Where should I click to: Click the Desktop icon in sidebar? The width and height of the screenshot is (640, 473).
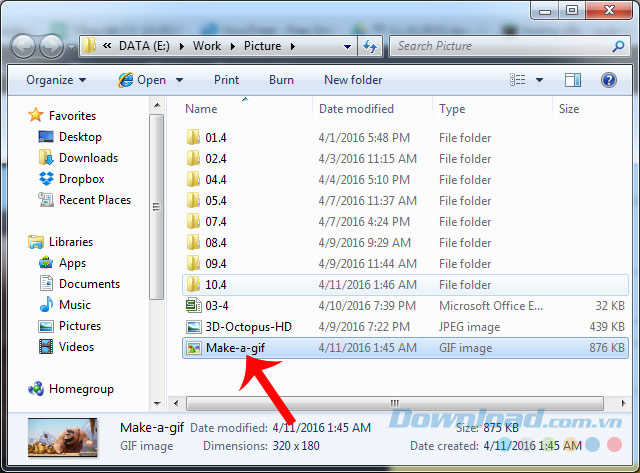pos(46,136)
